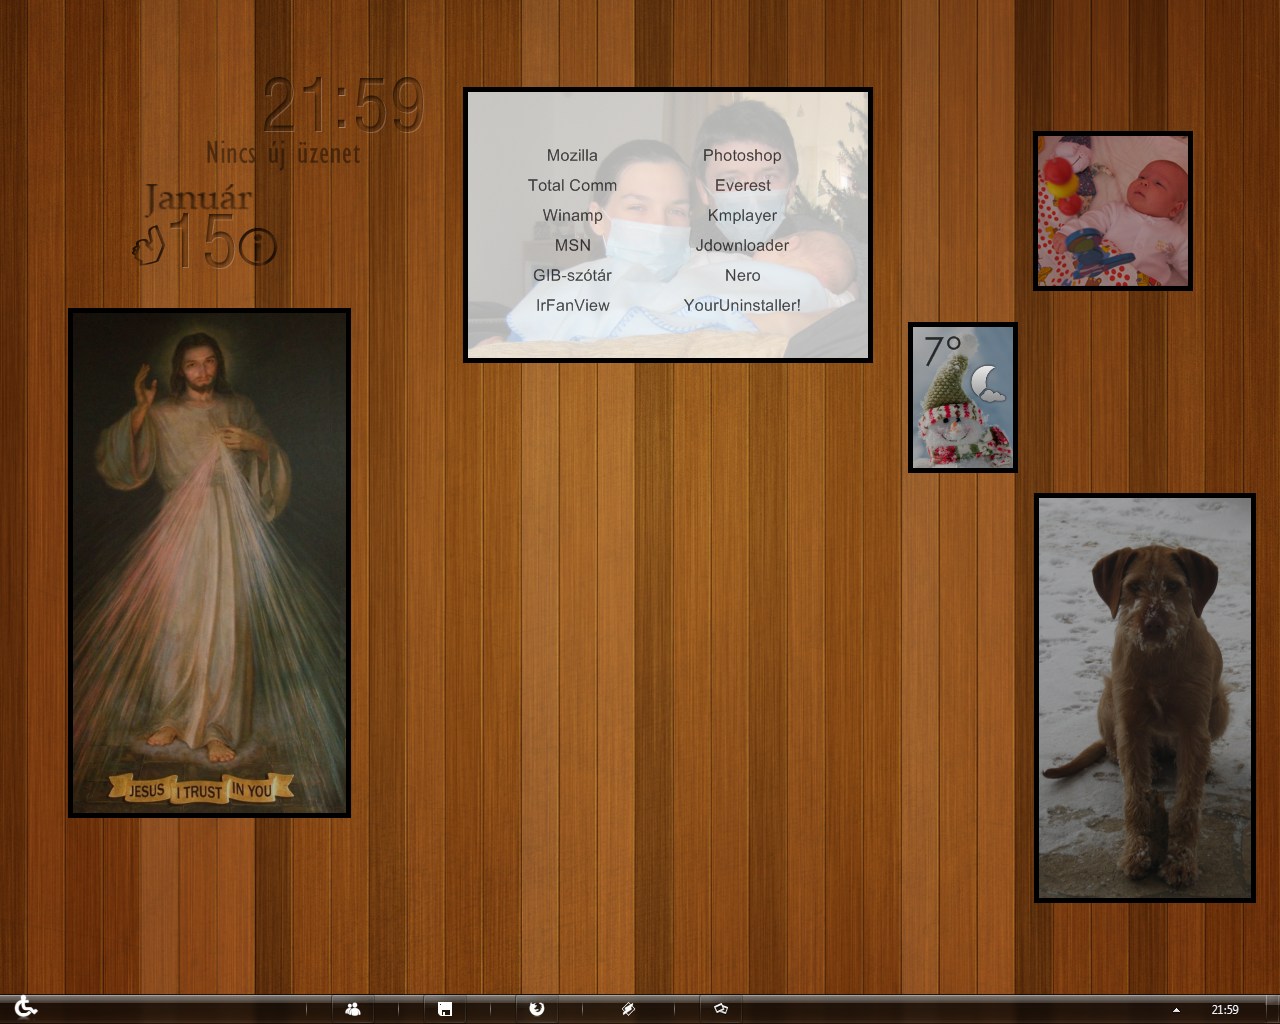Launch Photoshop from the launcher

(x=742, y=155)
